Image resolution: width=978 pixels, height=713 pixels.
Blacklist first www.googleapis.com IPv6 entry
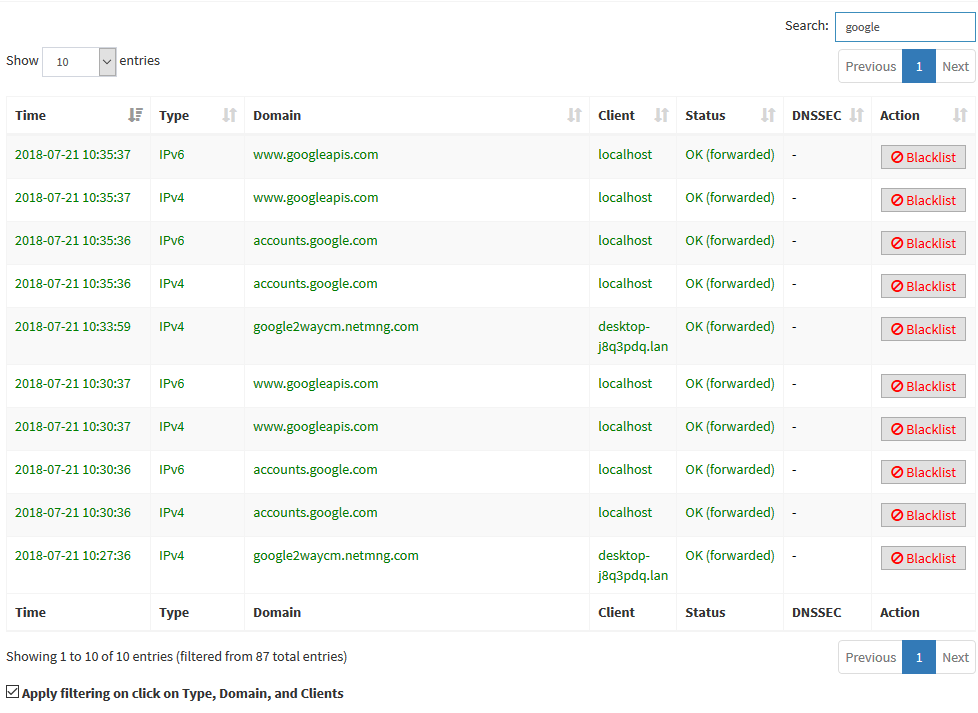(x=922, y=157)
